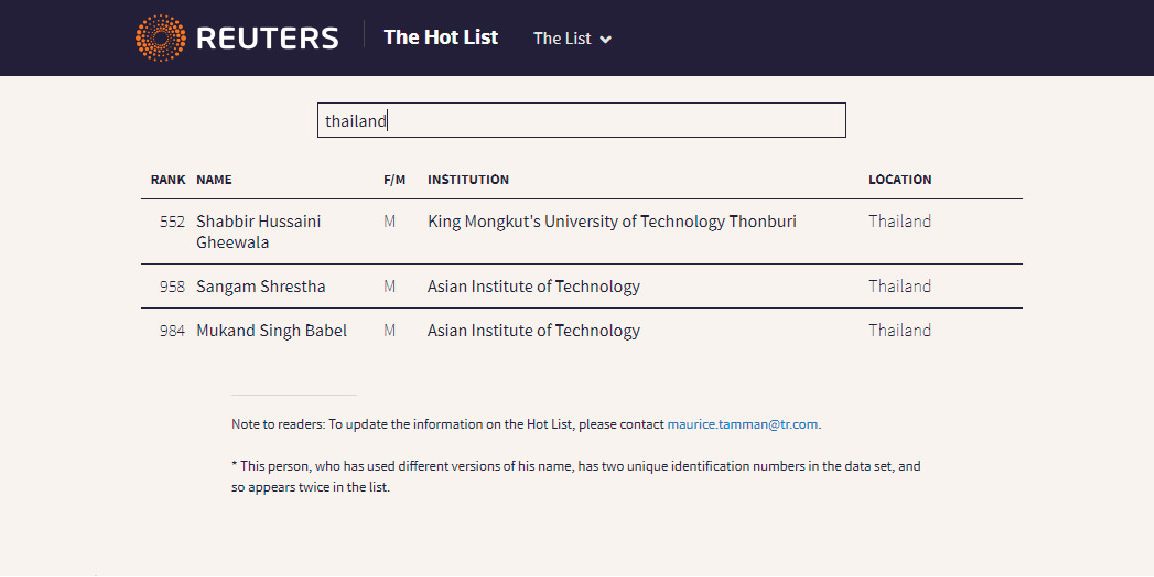Click King Mongkut's University of Technology Thonburi
Image resolution: width=1154 pixels, height=577 pixels.
point(612,221)
